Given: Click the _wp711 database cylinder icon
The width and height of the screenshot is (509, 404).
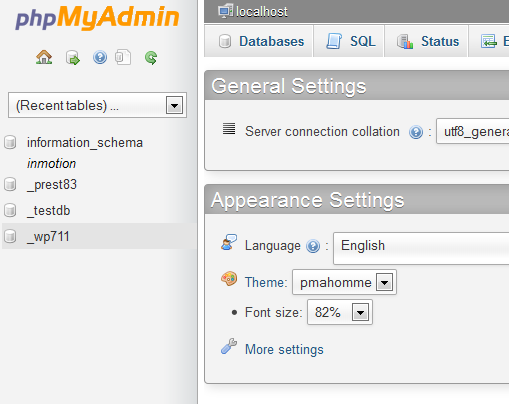Looking at the screenshot, I should coord(10,236).
